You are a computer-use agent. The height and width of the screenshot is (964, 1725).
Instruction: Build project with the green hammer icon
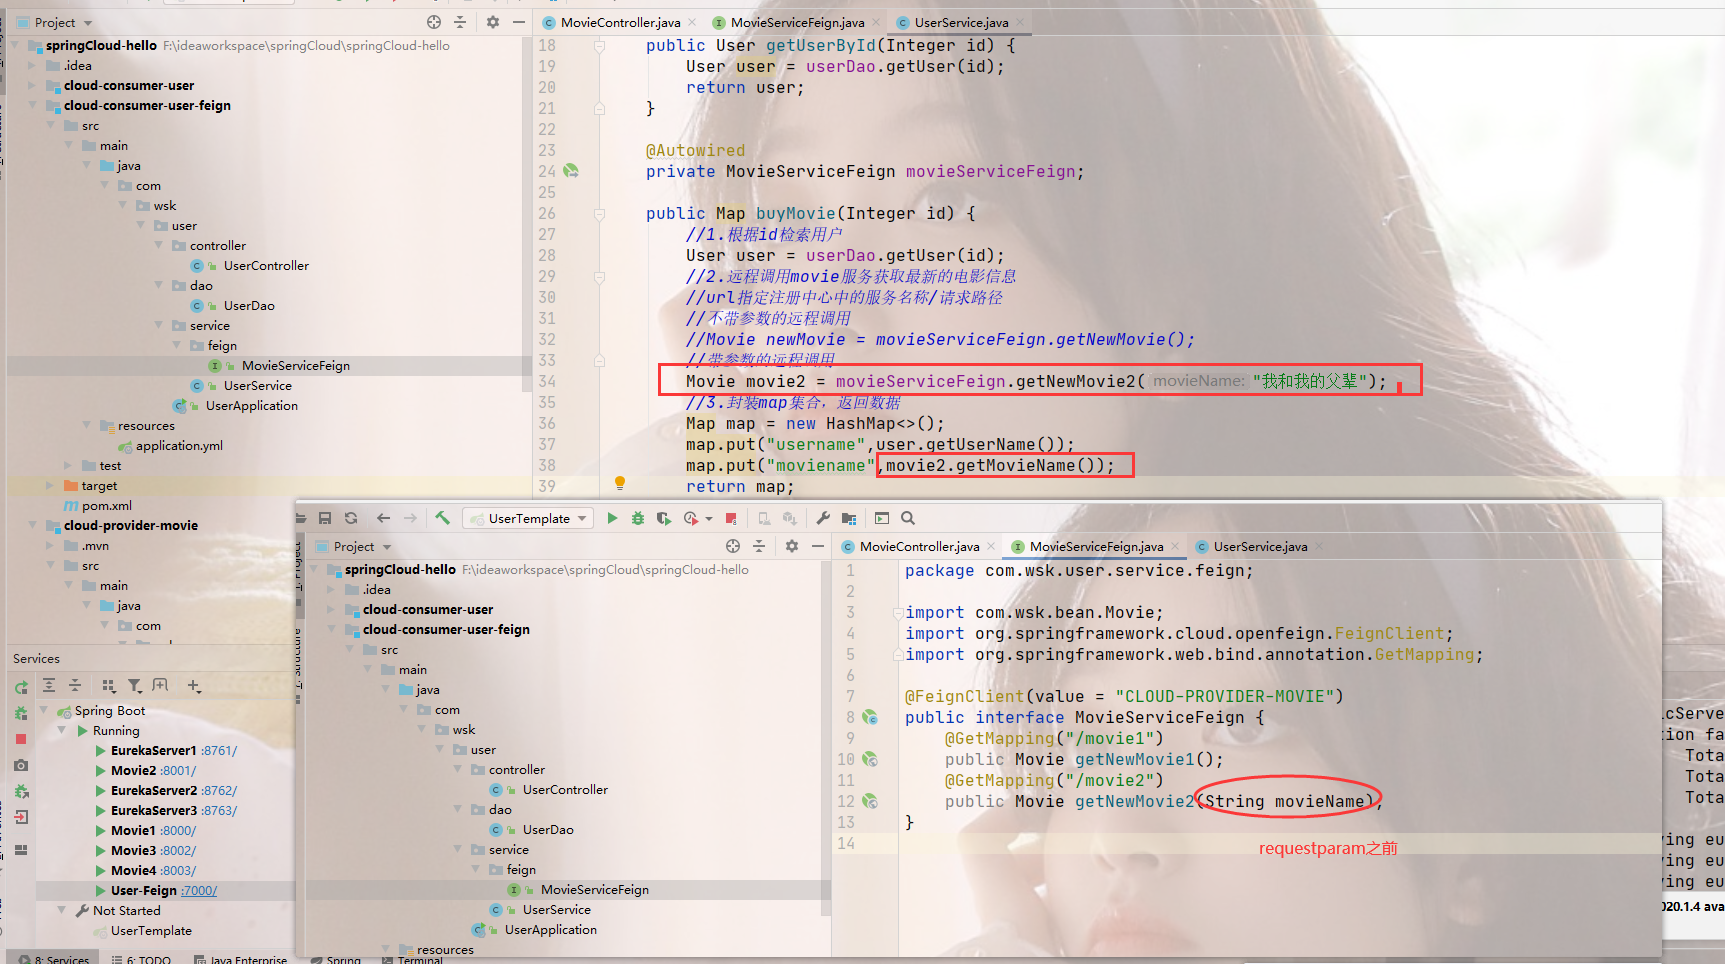pos(442,518)
